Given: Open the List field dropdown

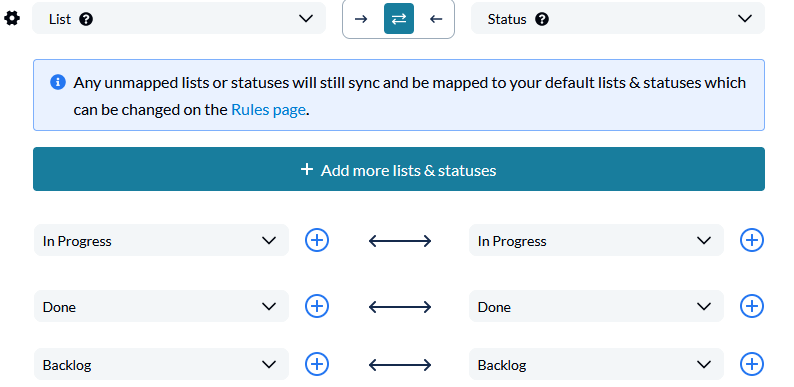Looking at the screenshot, I should 179,18.
